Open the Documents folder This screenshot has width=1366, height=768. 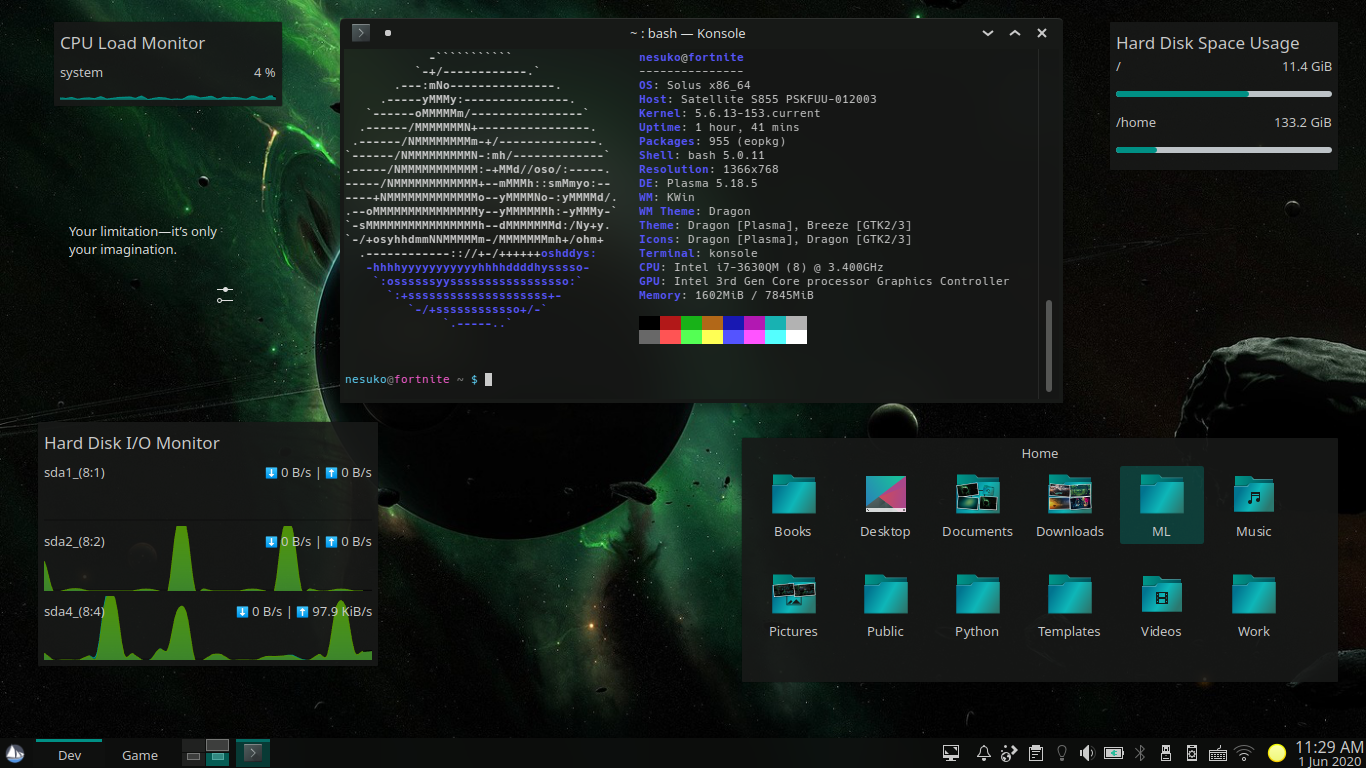tap(977, 506)
